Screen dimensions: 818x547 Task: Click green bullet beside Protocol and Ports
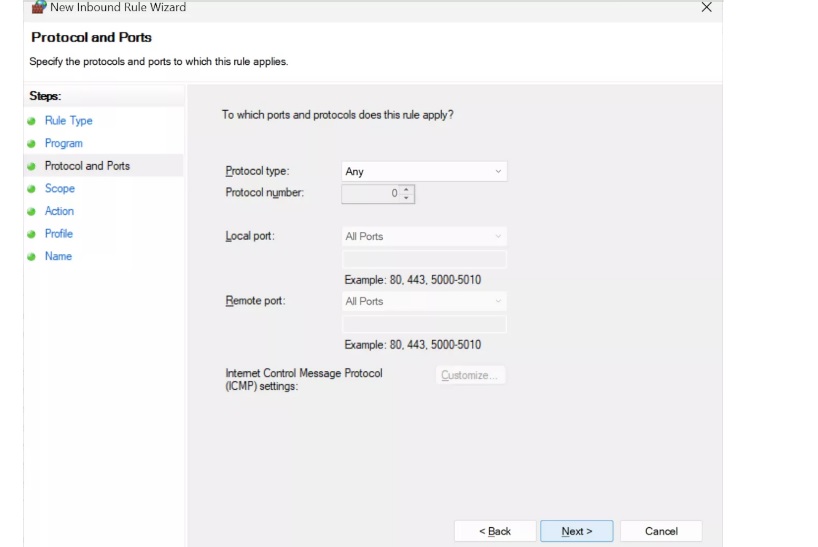[x=31, y=166]
